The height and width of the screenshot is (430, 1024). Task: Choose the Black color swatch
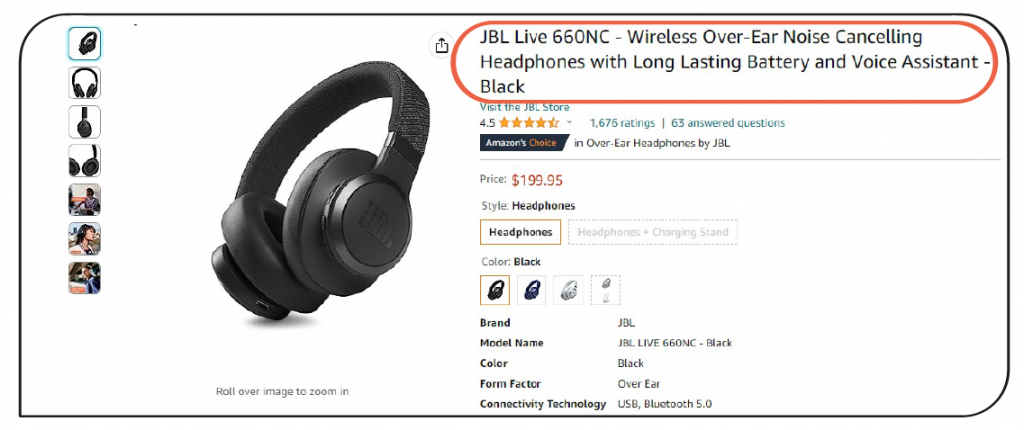[495, 289]
